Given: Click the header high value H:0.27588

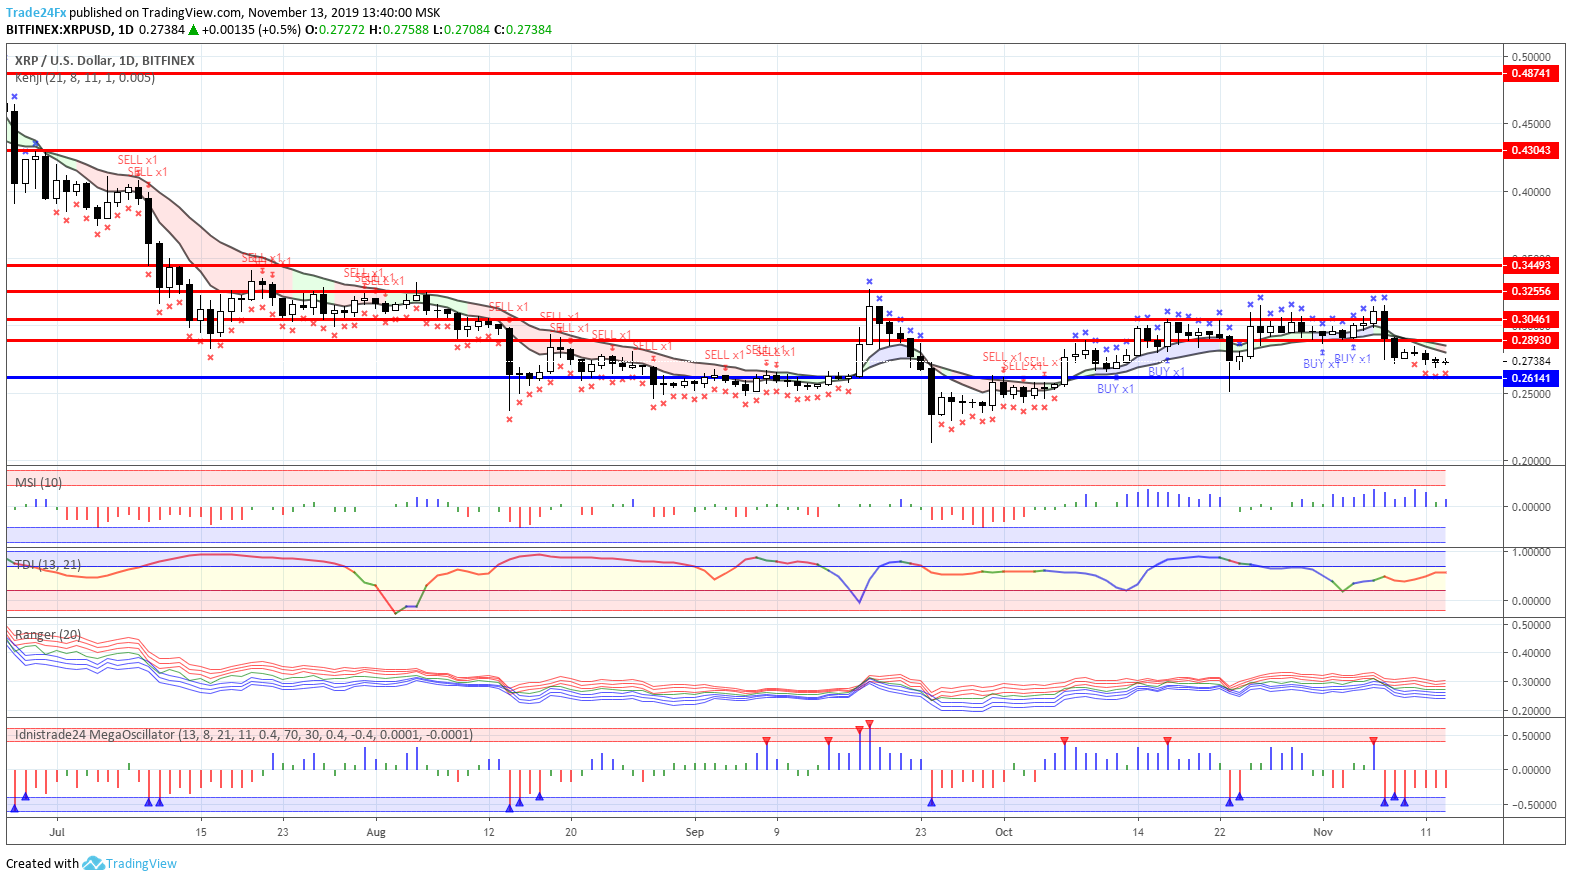Looking at the screenshot, I should [399, 30].
